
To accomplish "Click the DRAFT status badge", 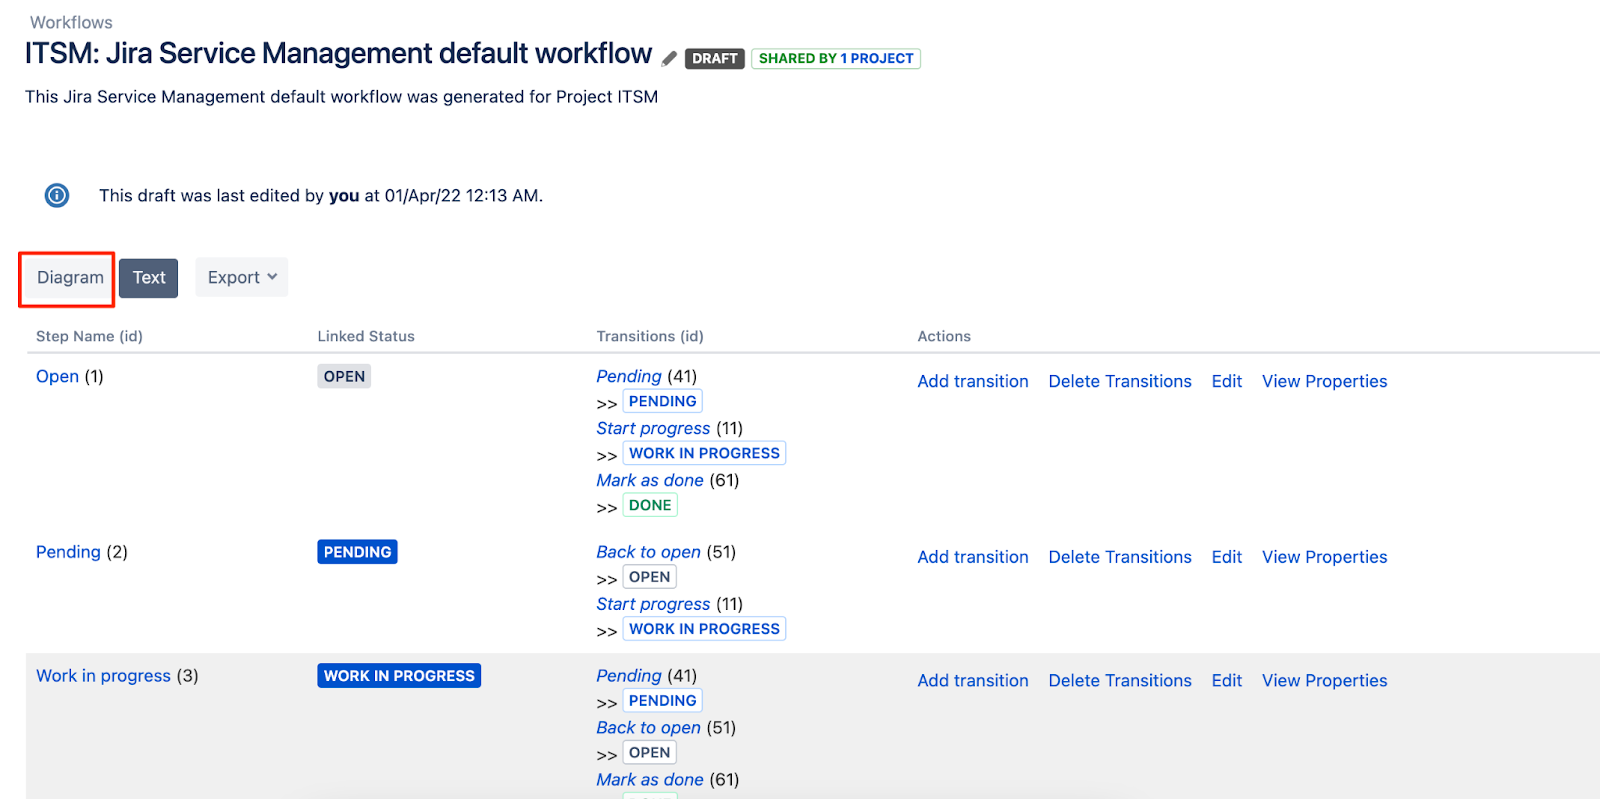I will tap(714, 59).
